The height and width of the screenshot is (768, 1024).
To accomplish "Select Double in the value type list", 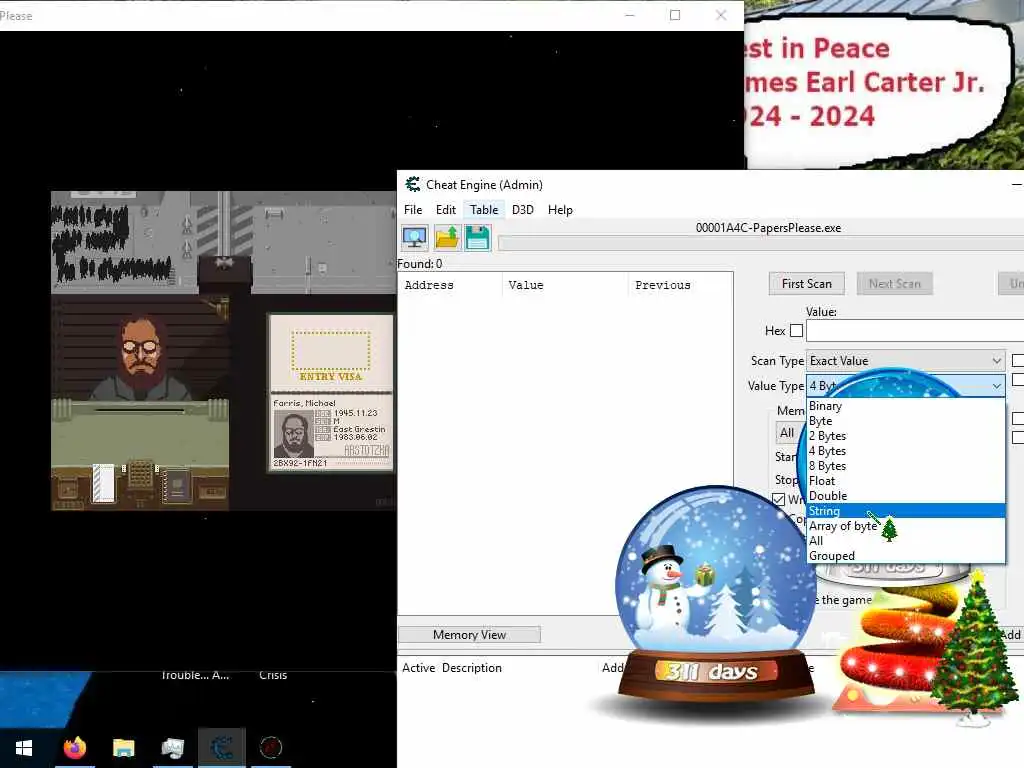I will coord(906,496).
